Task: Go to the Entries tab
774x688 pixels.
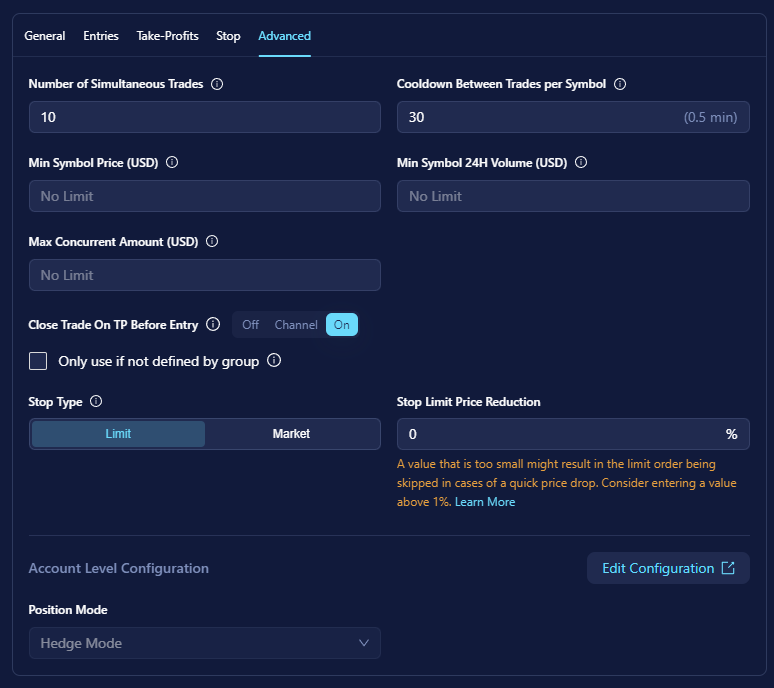Action: [x=101, y=36]
